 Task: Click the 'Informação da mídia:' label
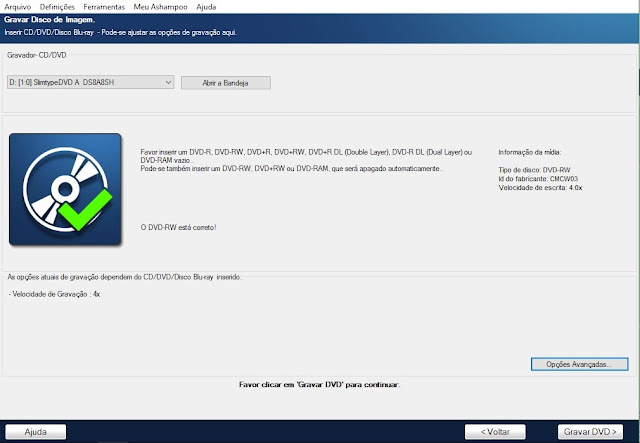click(x=530, y=152)
